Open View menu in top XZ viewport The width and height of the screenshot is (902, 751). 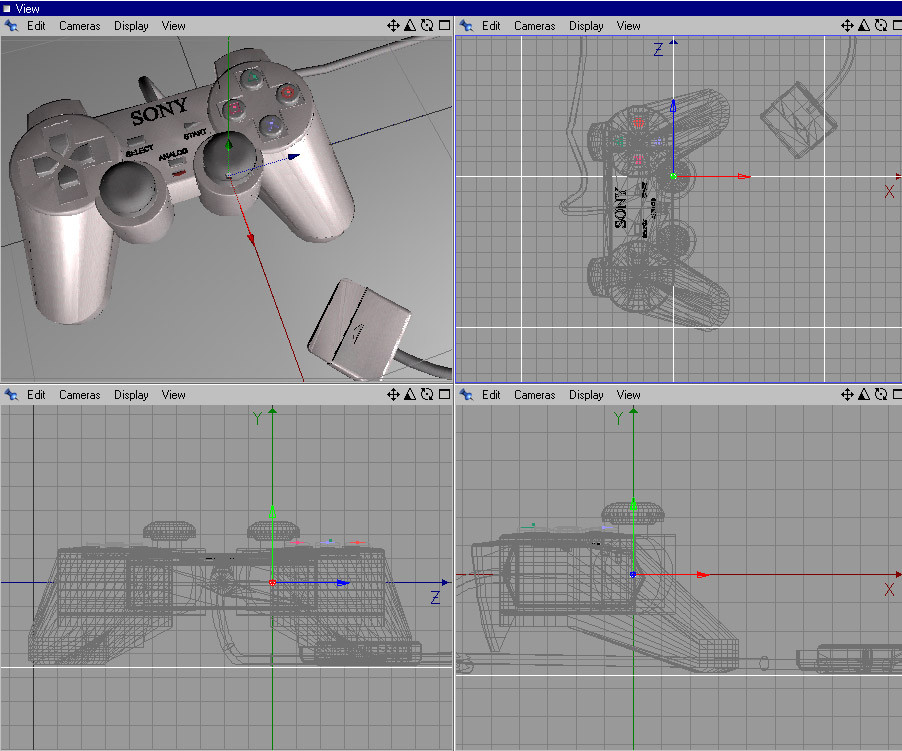coord(628,26)
